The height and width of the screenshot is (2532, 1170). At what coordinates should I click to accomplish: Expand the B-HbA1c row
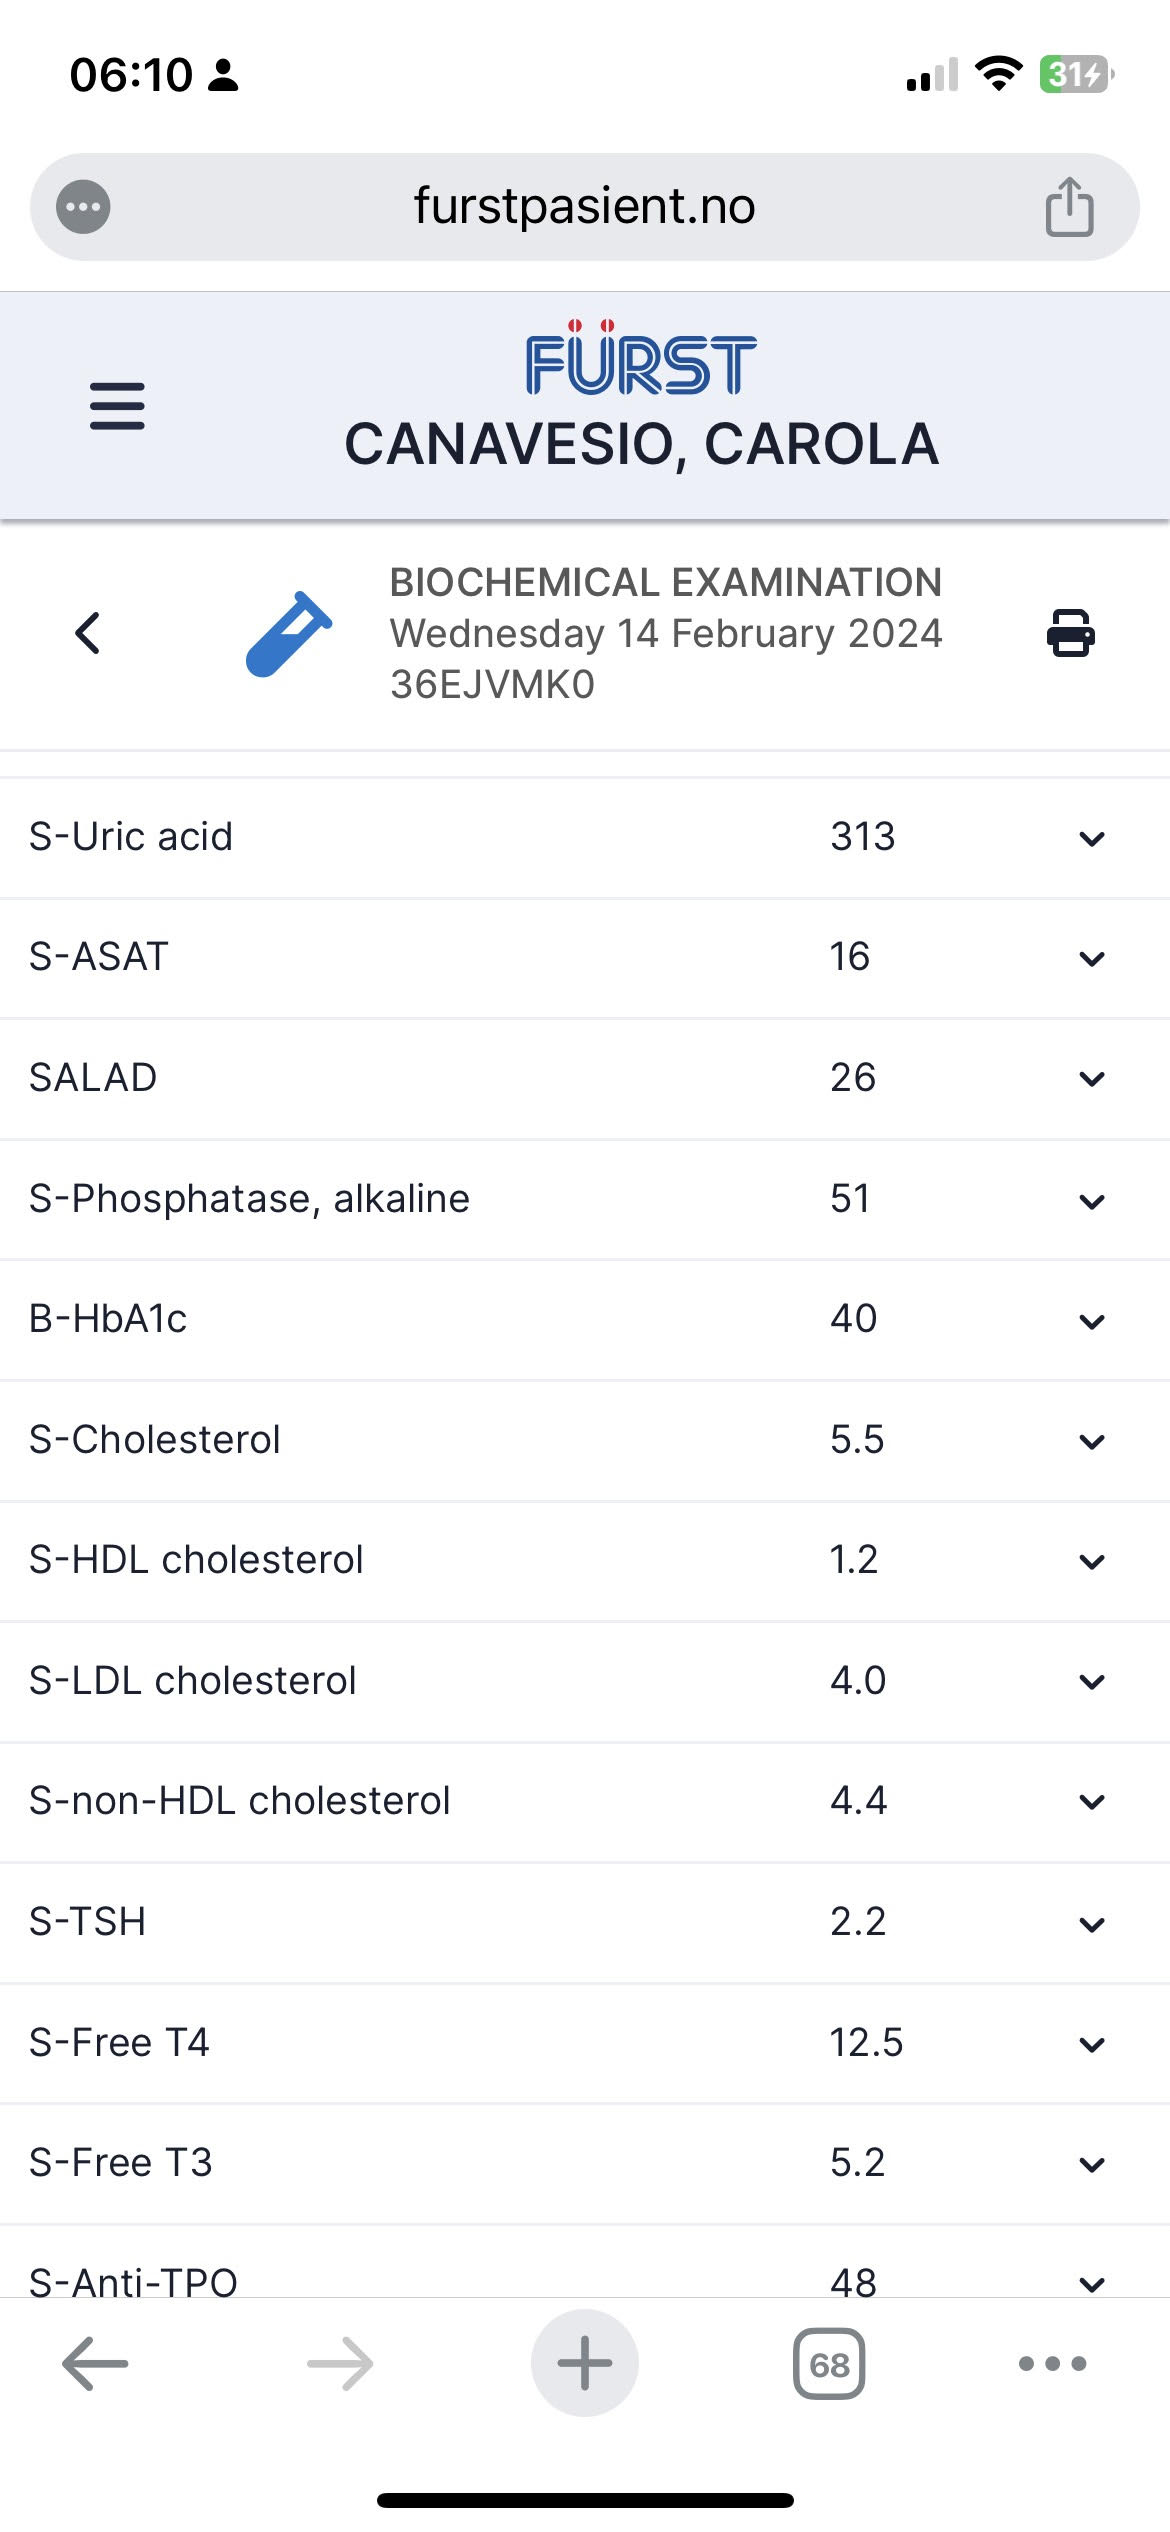pos(1092,1320)
